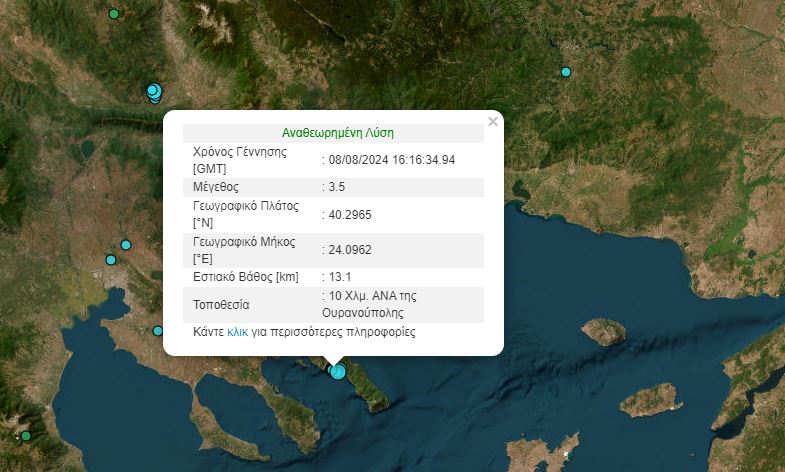785x472 pixels.
Task: Open the 'κλικ' link for more information
Action: [x=237, y=332]
